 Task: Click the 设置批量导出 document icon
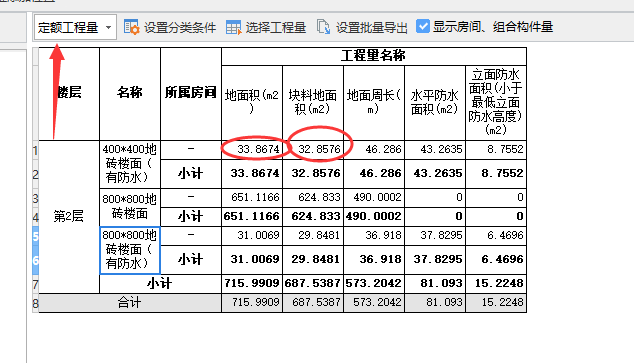(x=323, y=27)
